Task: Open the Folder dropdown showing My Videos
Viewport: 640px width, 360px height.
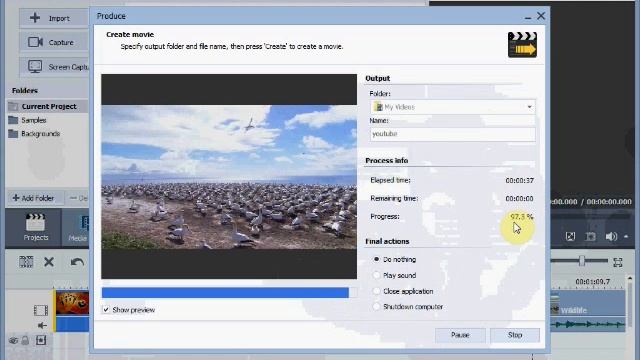Action: 453,107
